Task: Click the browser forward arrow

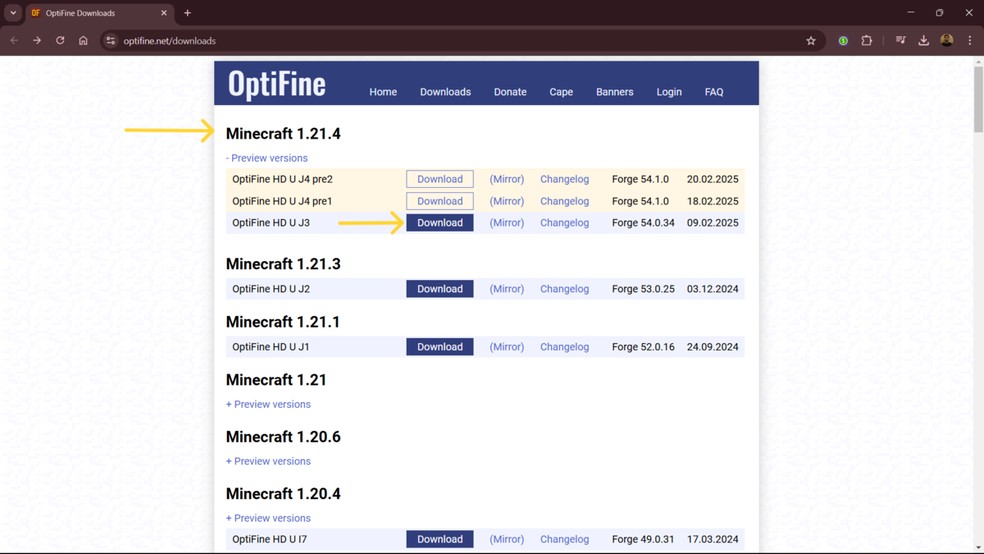Action: [x=37, y=40]
